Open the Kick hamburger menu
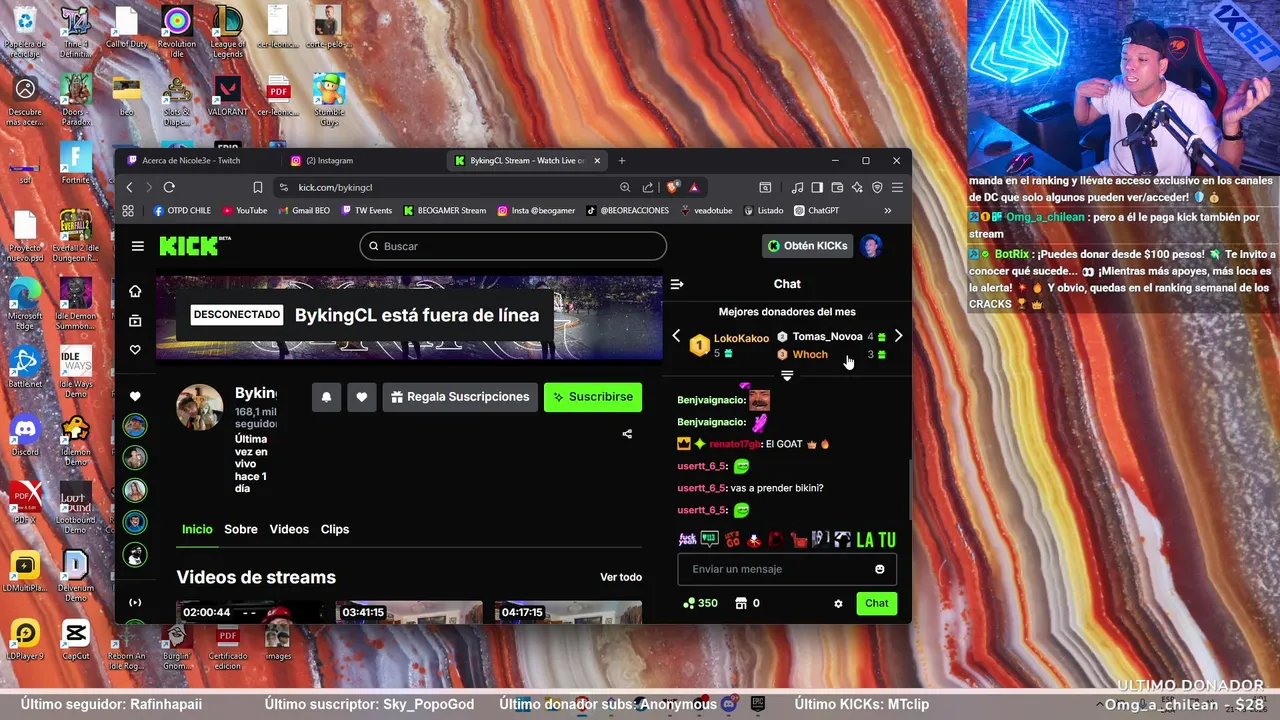The height and width of the screenshot is (720, 1280). pyautogui.click(x=138, y=246)
